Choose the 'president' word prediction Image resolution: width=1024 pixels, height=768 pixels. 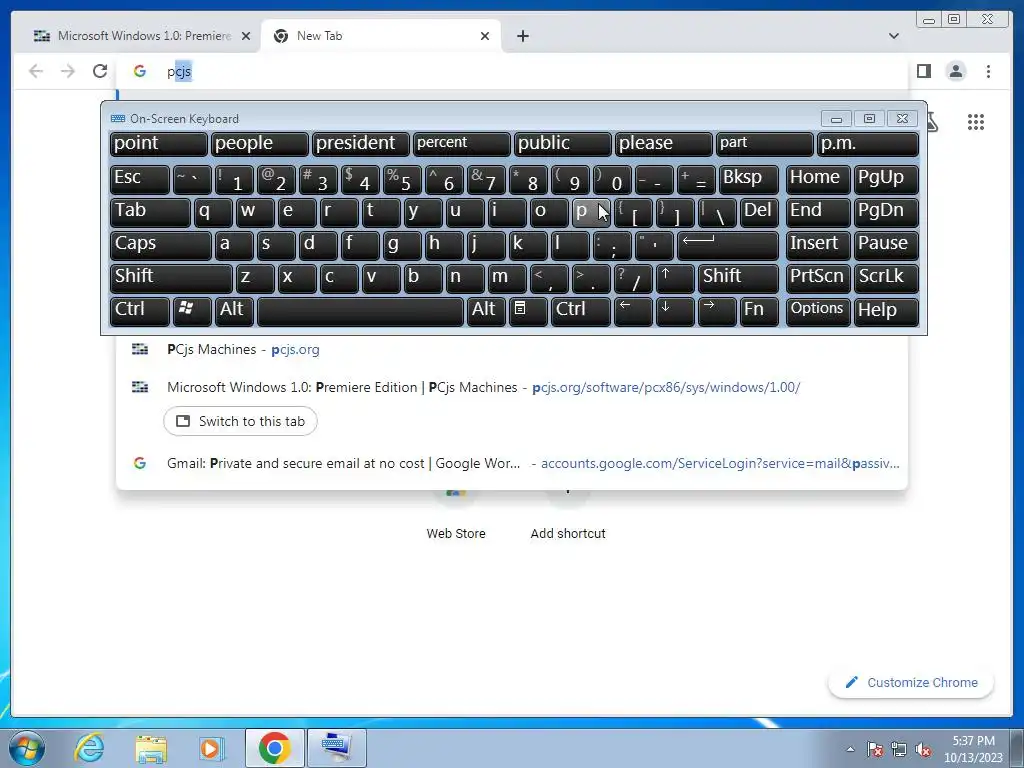coord(360,144)
